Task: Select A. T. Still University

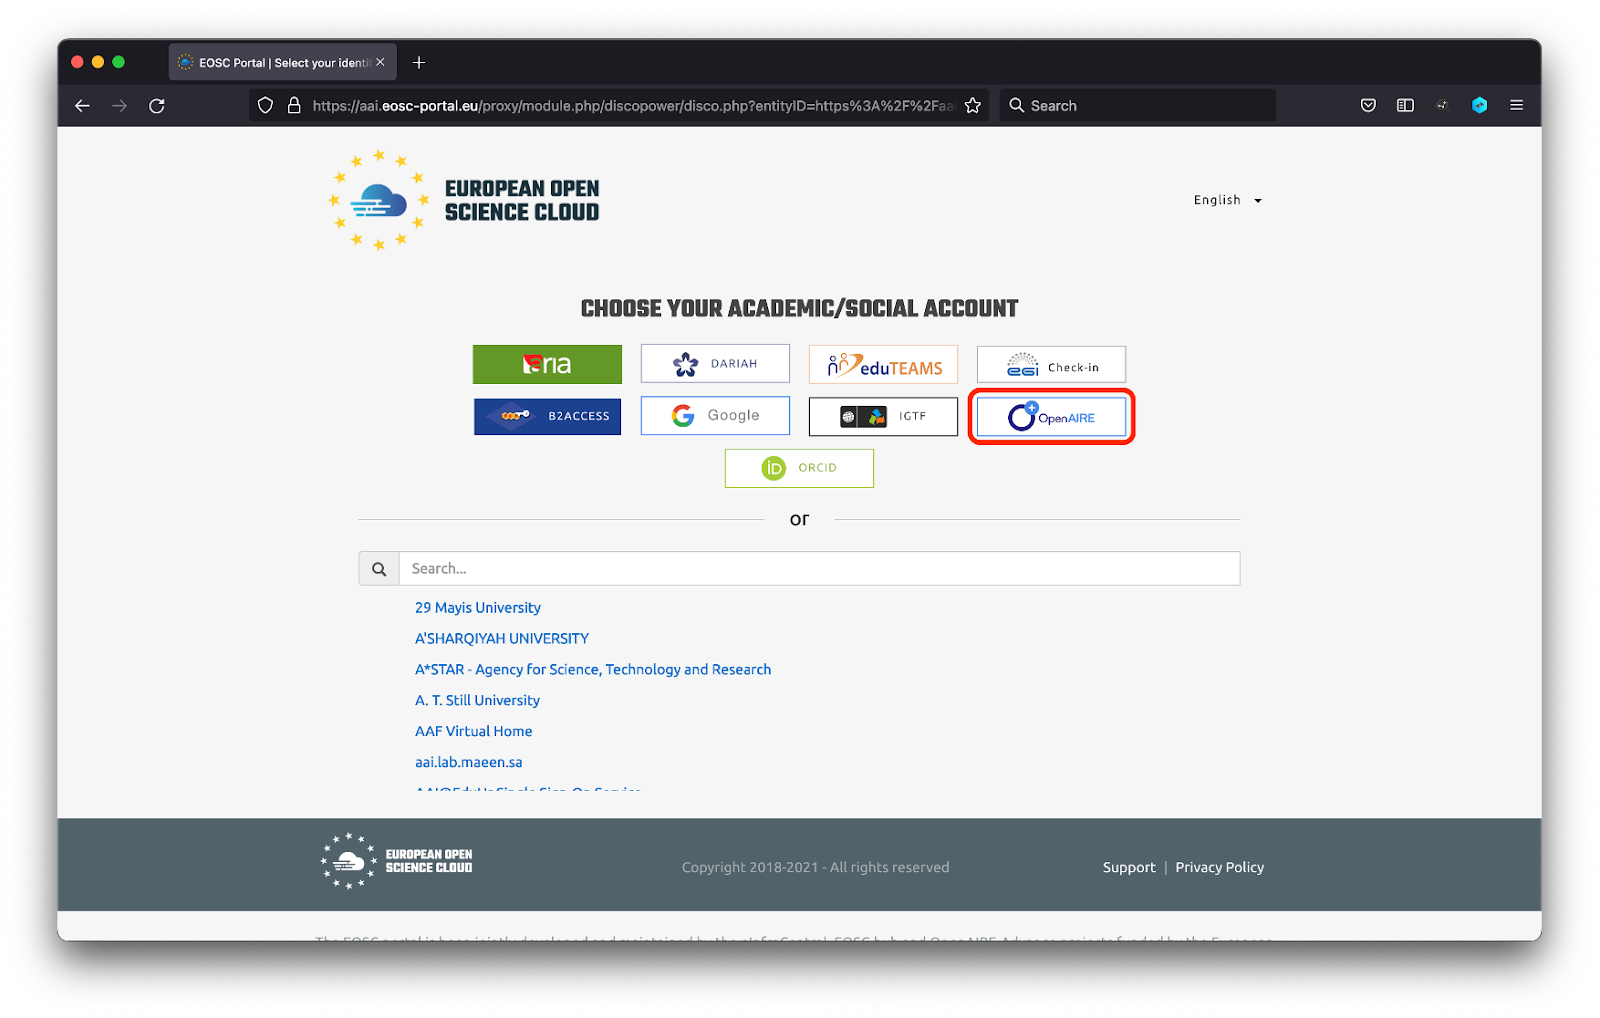Action: pos(477,701)
